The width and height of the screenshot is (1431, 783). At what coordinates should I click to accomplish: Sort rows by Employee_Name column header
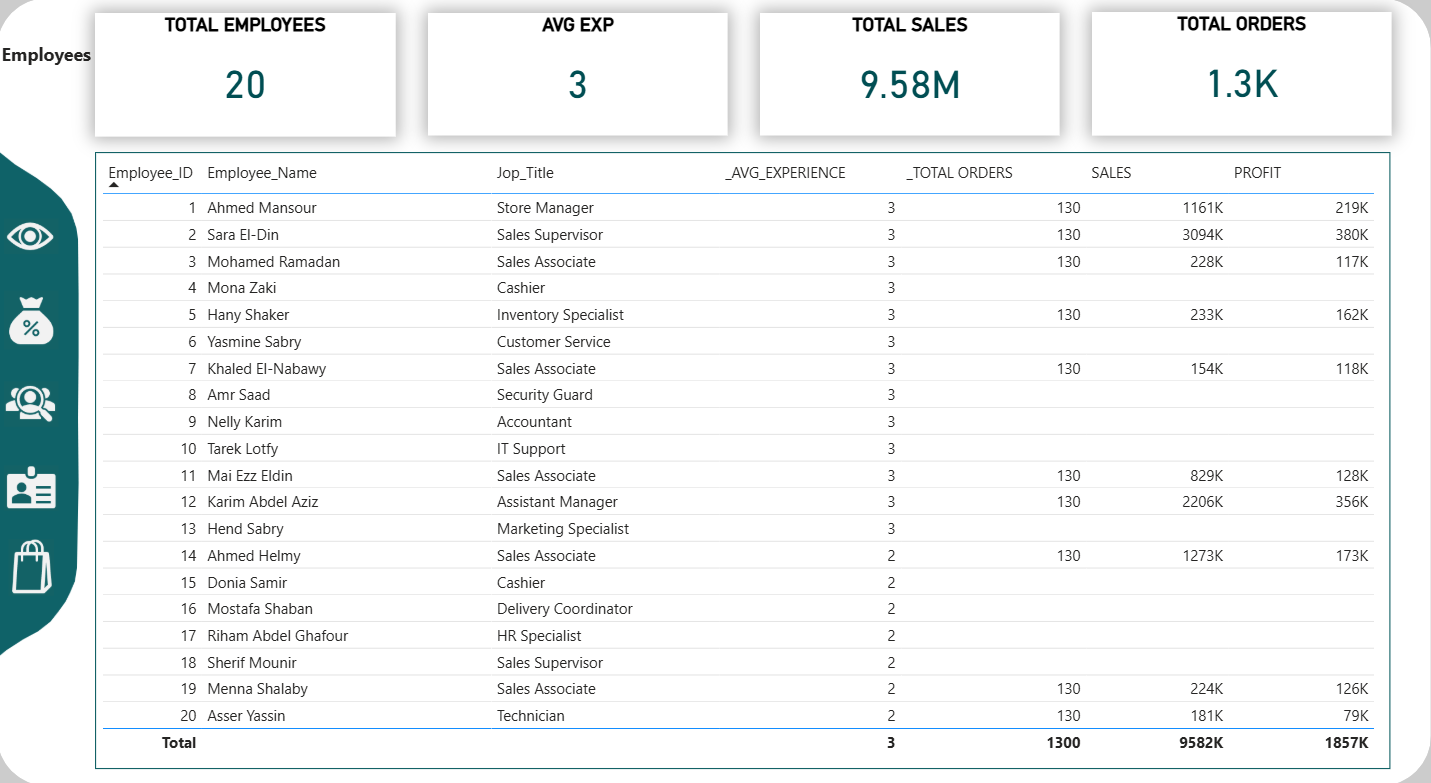click(261, 172)
